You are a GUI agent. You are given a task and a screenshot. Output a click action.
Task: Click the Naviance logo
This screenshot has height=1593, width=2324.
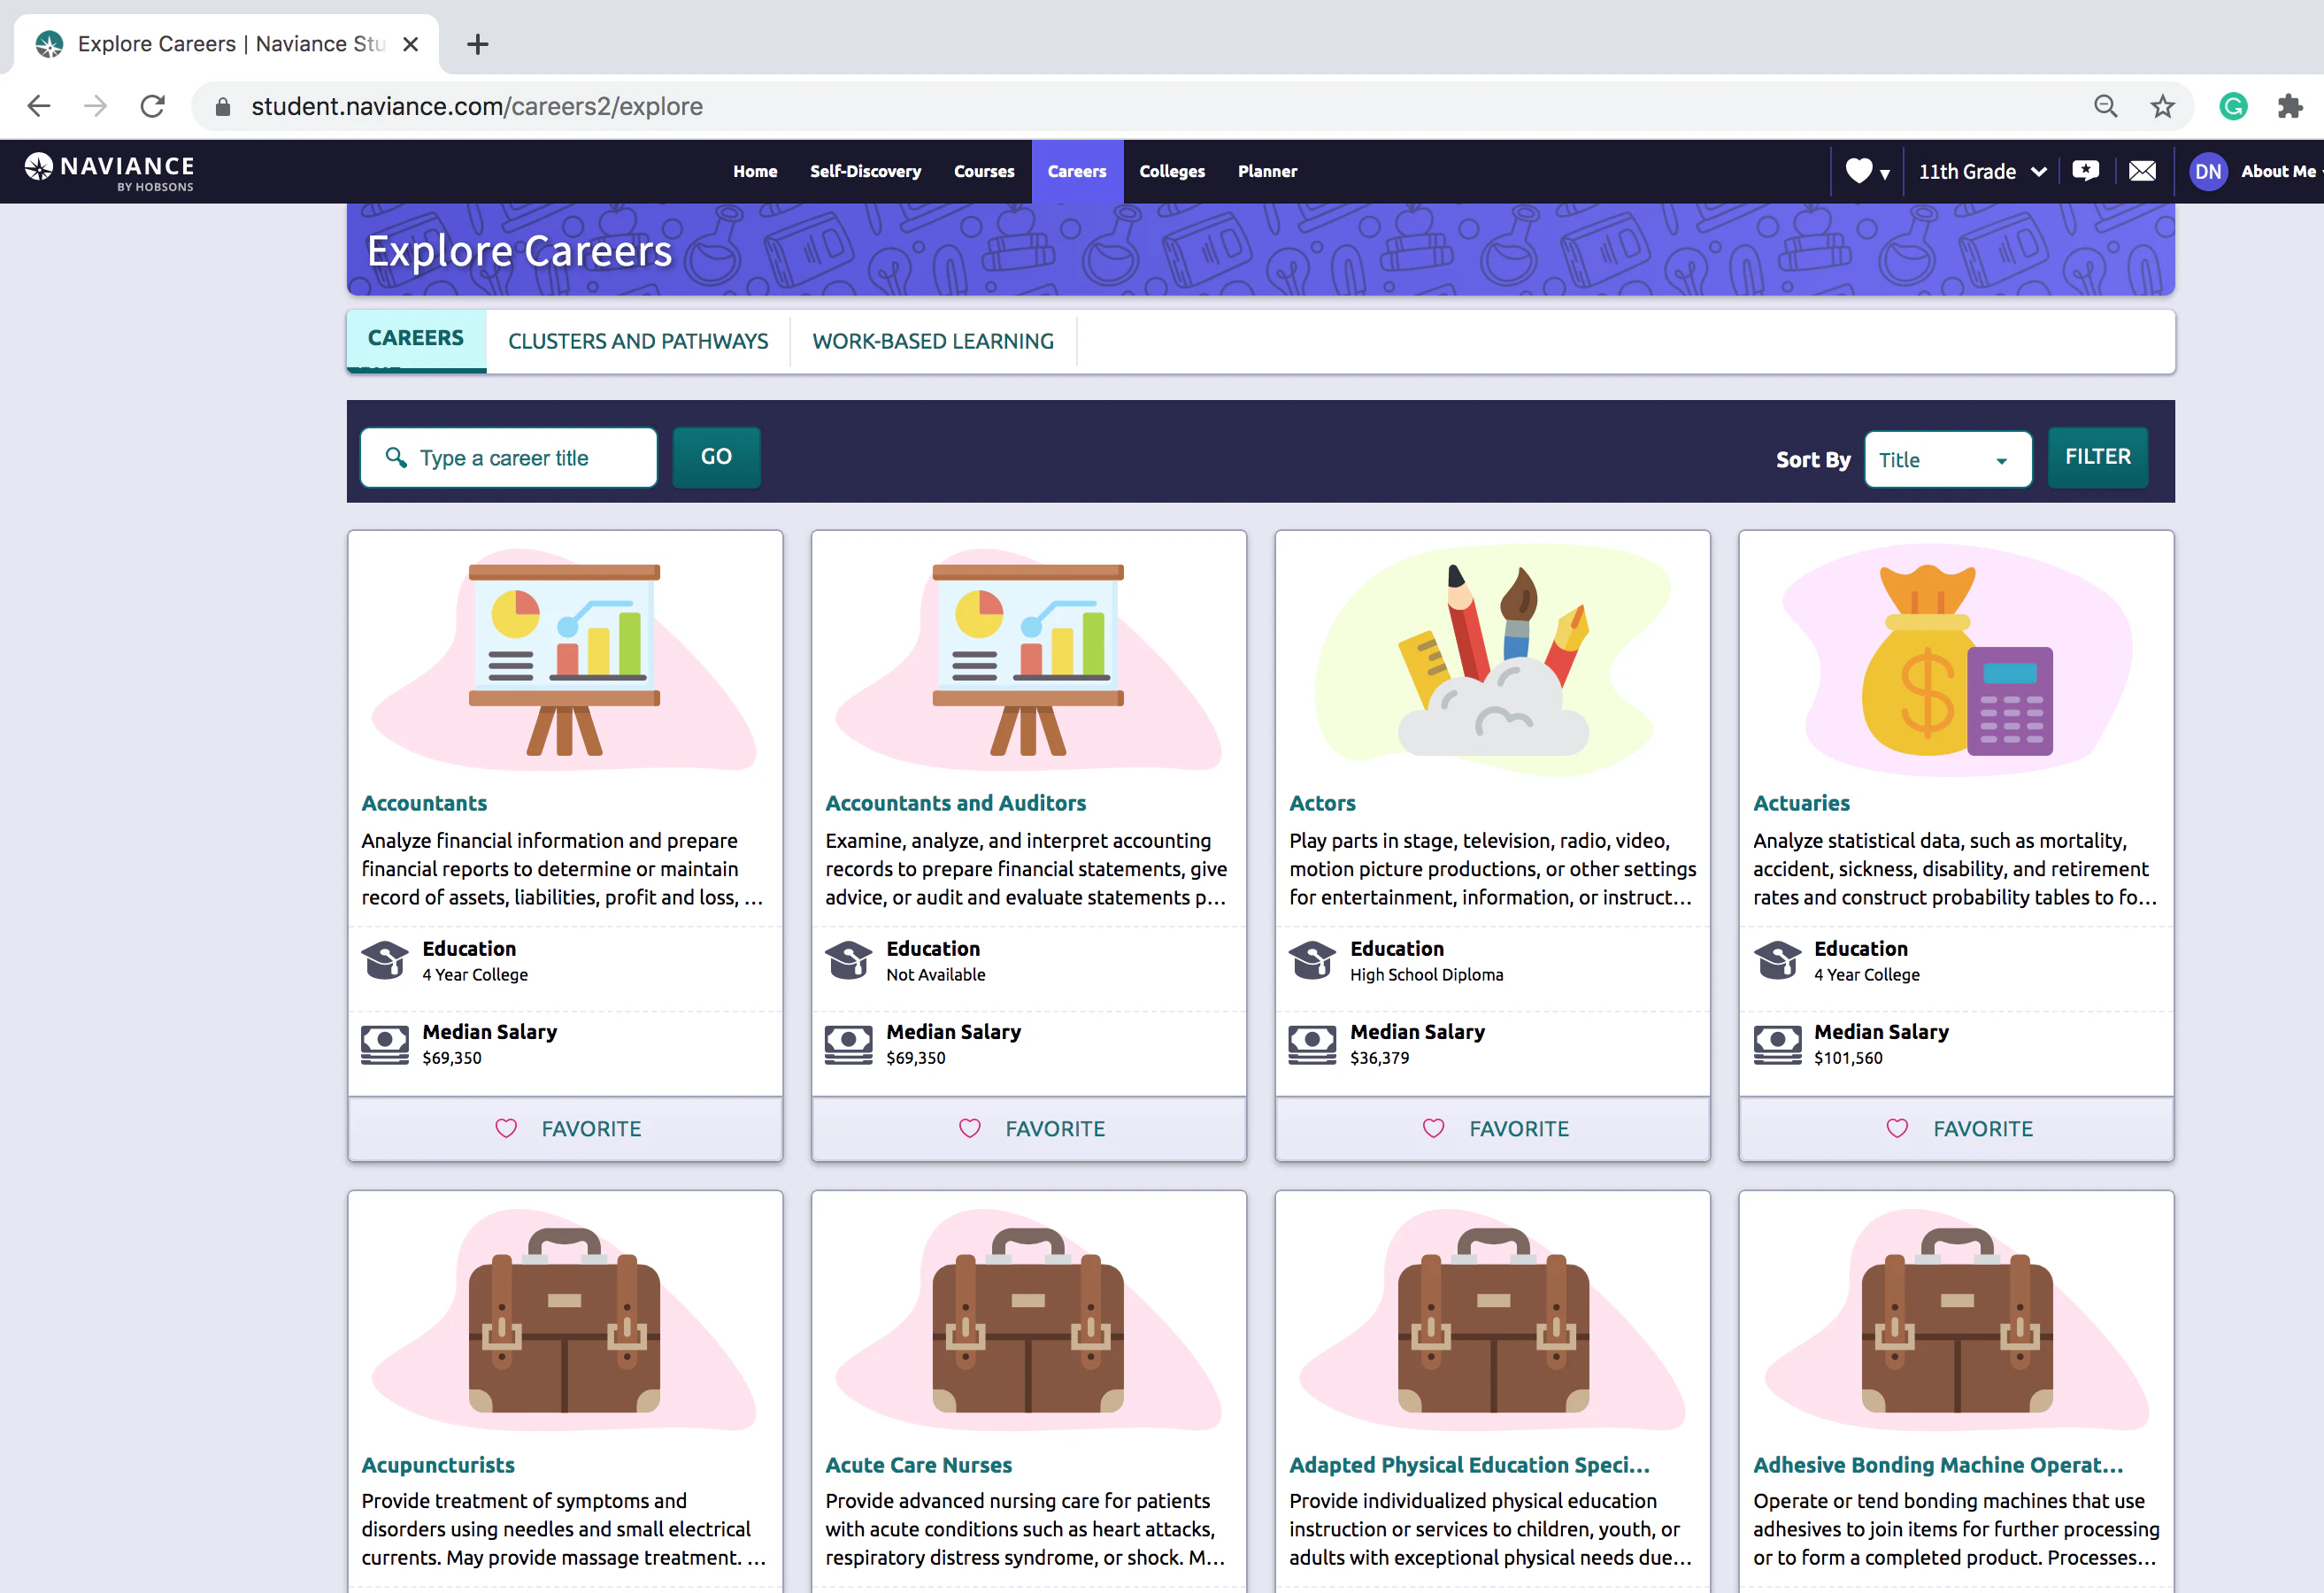tap(110, 170)
